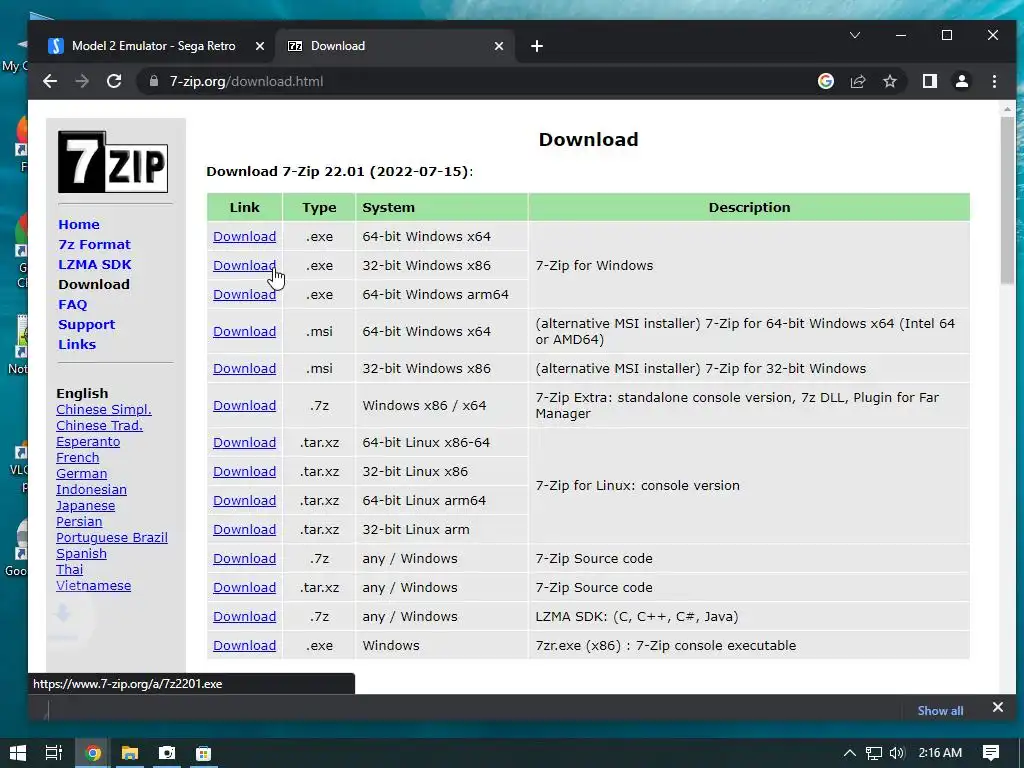Switch language to French
Viewport: 1024px width, 768px height.
78,457
